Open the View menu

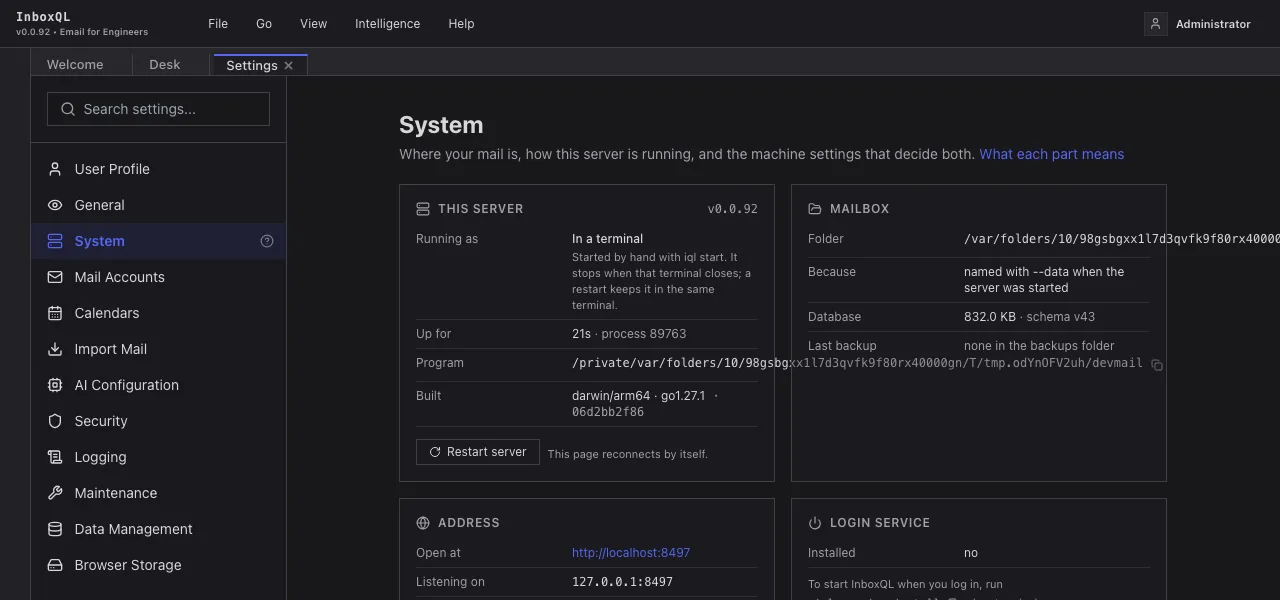pyautogui.click(x=313, y=24)
